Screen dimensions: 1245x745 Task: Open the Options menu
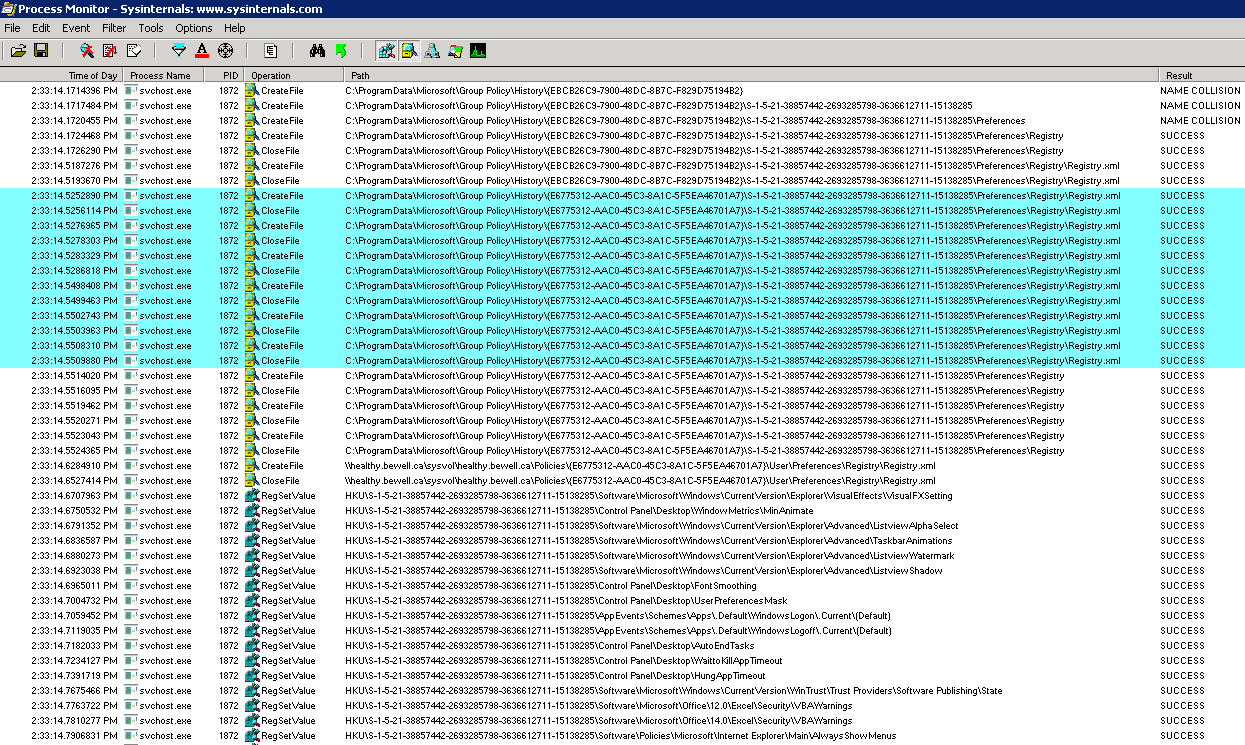[194, 28]
